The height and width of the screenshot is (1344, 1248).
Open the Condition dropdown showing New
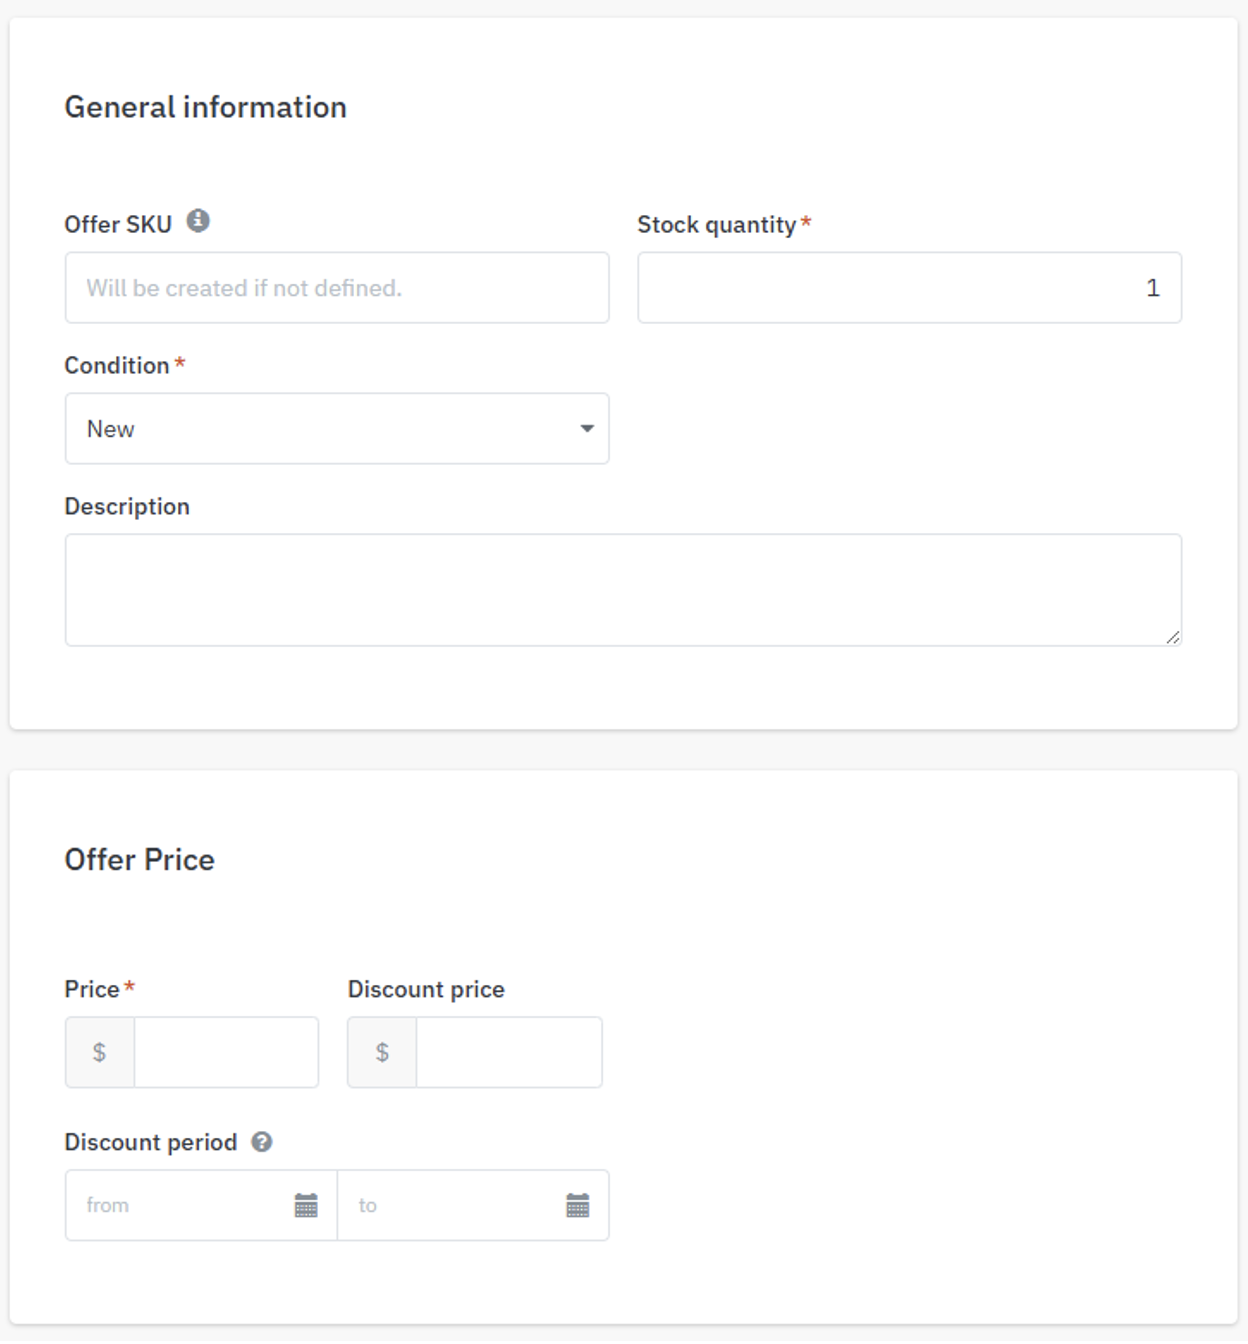337,428
